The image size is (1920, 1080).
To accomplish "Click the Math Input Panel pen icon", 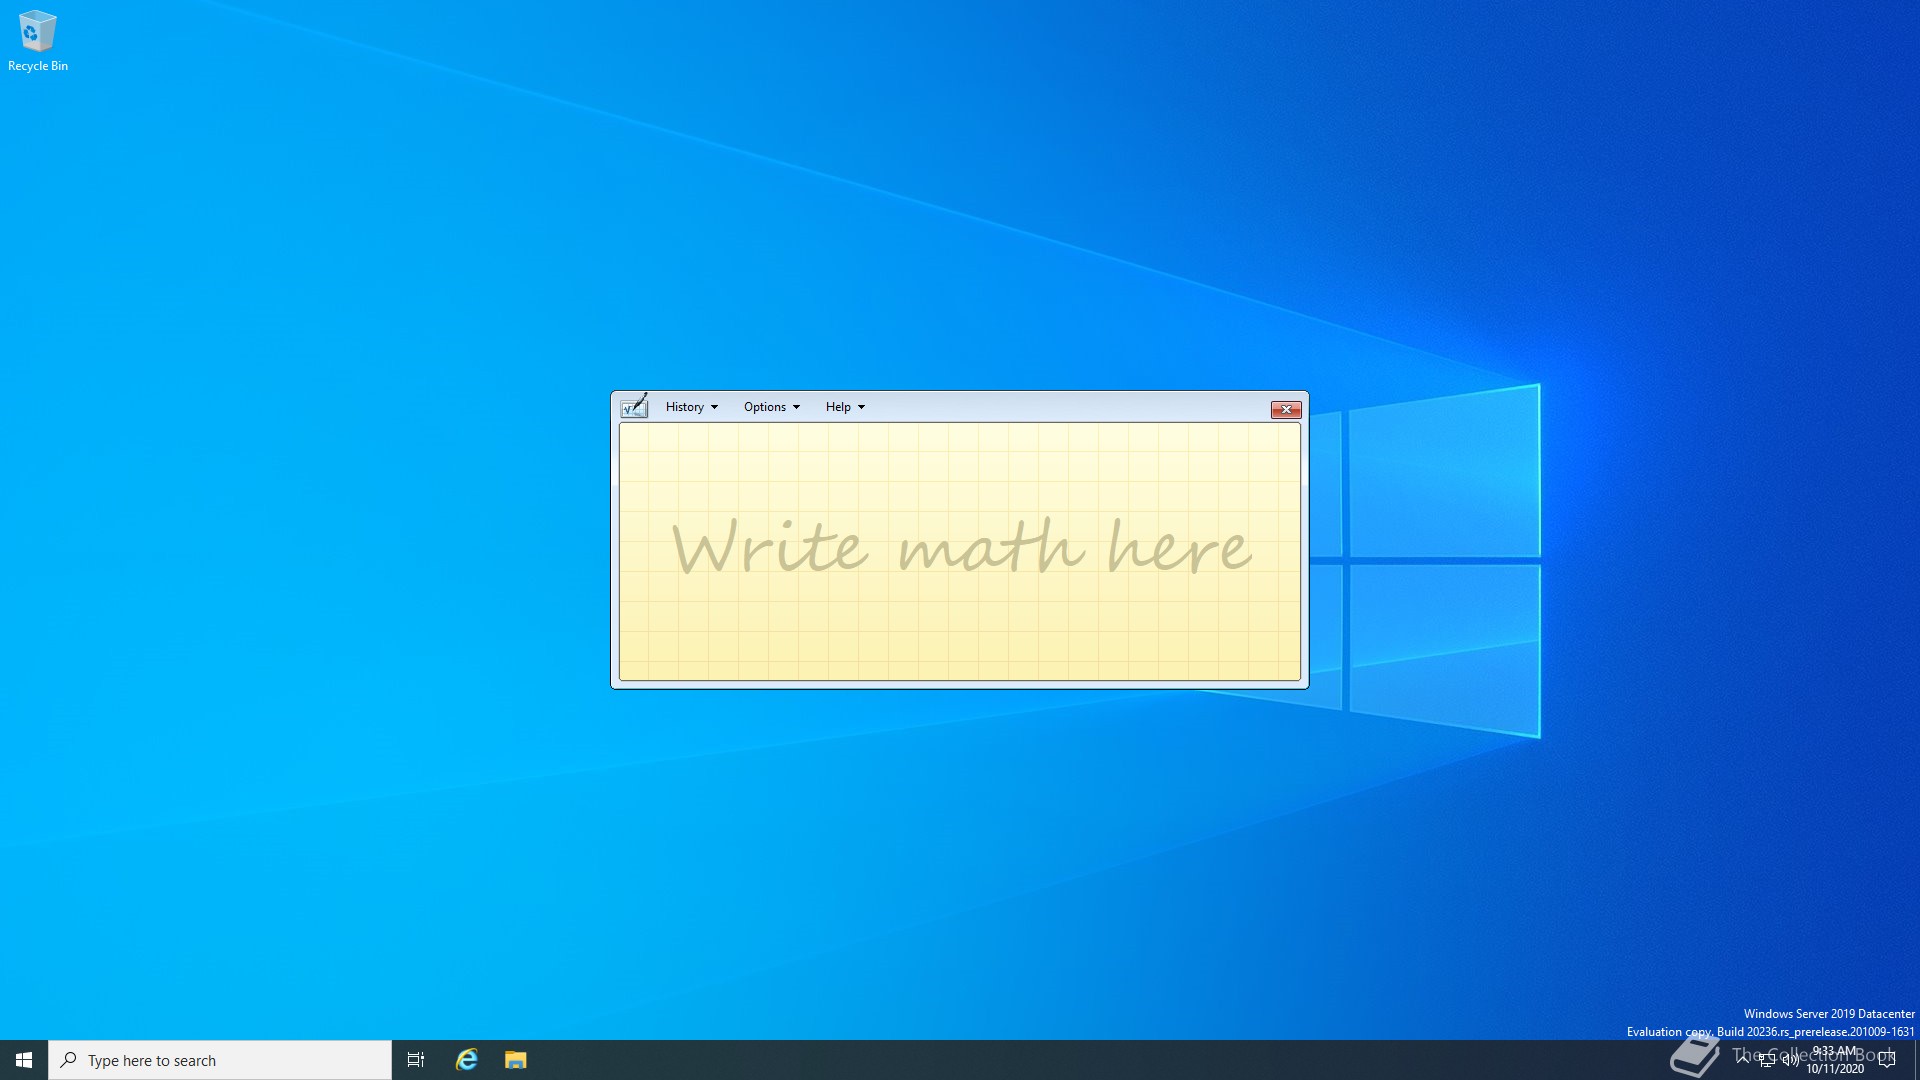I will (x=634, y=406).
